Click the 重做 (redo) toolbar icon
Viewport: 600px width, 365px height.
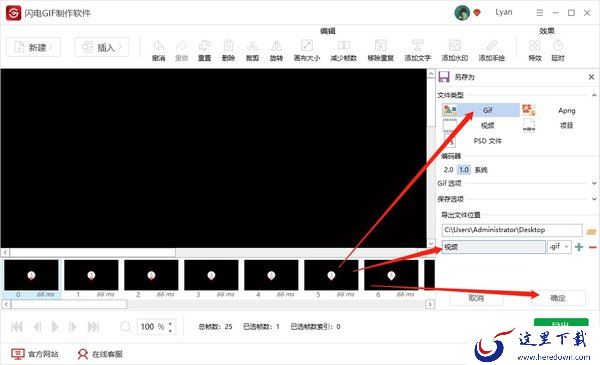(x=181, y=46)
